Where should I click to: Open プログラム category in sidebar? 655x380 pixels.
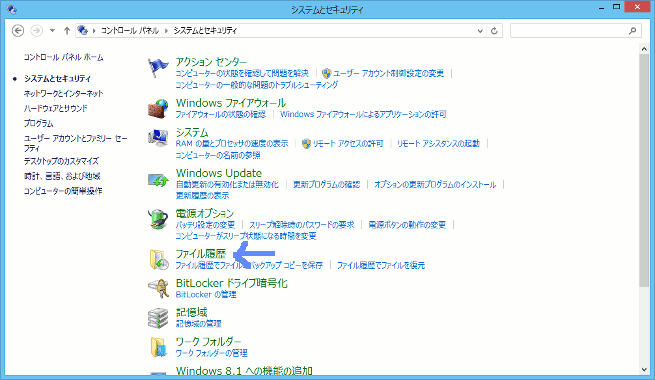point(38,124)
